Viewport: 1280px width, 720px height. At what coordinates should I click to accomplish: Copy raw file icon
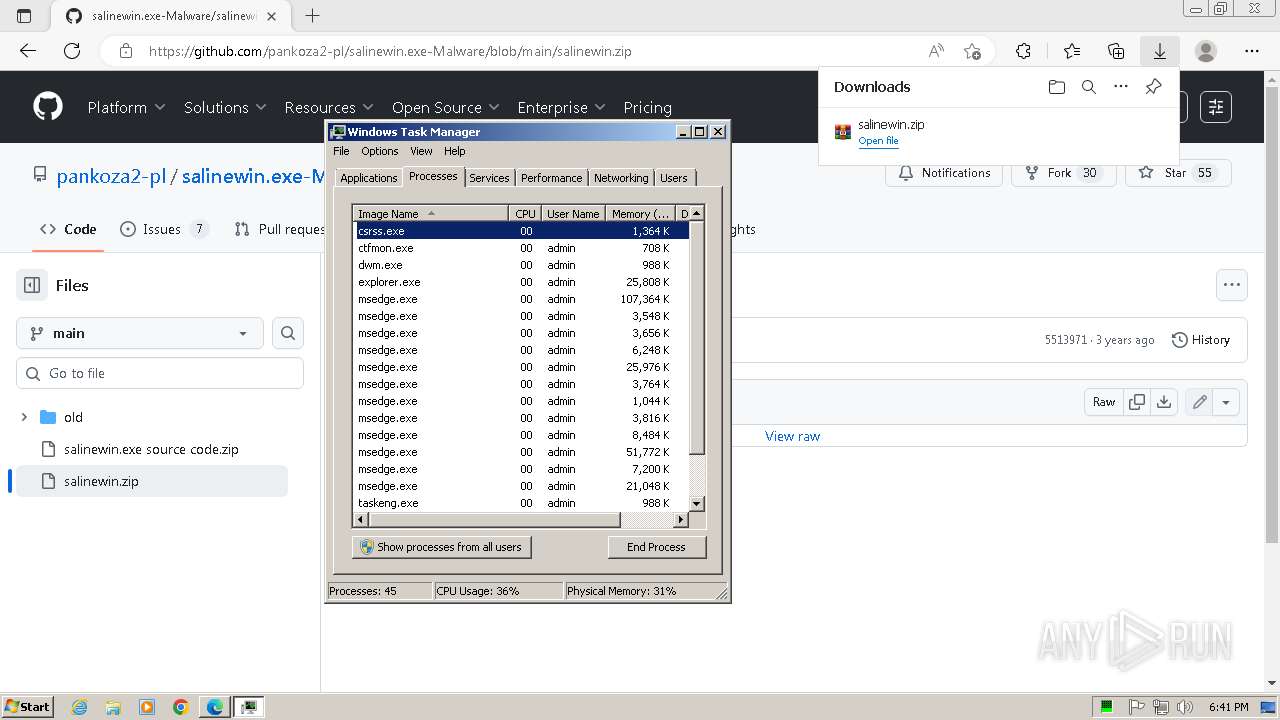pyautogui.click(x=1137, y=402)
